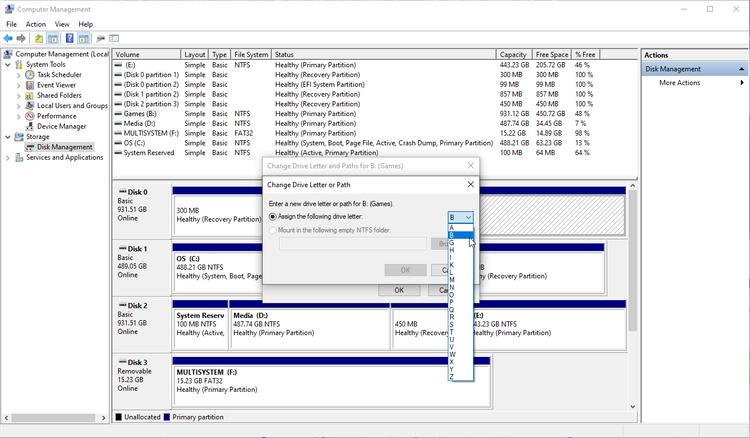Viewport: 750px width, 438px height.
Task: Choose letter G from the drive list
Action: point(461,243)
